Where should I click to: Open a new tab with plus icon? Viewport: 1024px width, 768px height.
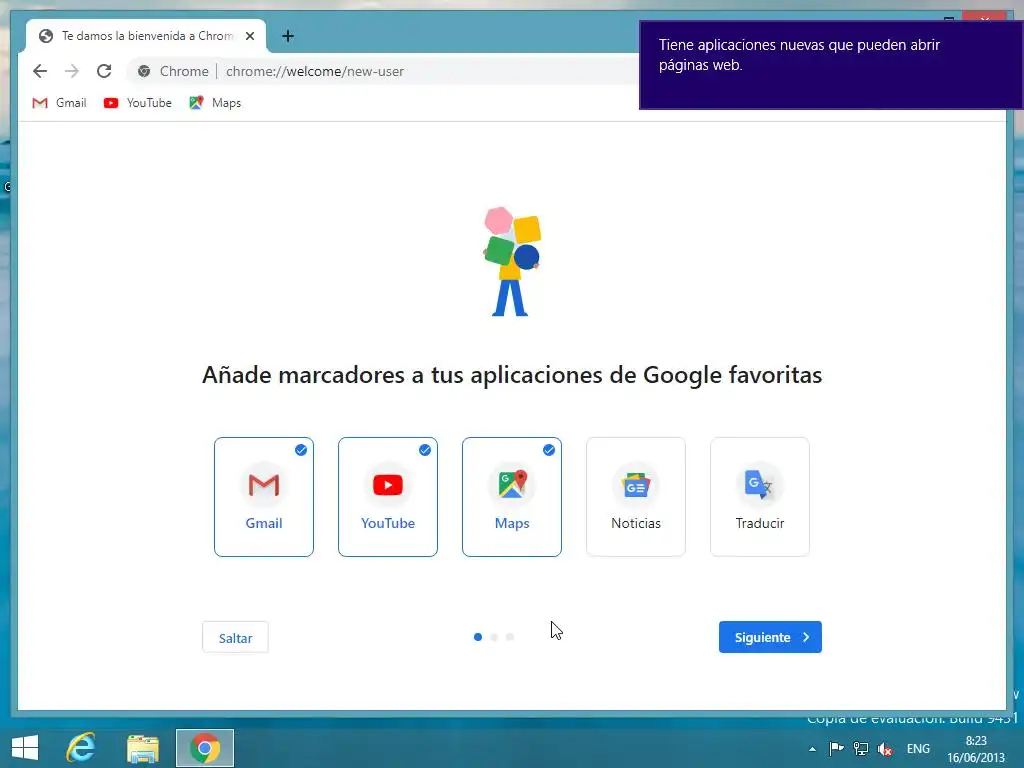coord(288,36)
